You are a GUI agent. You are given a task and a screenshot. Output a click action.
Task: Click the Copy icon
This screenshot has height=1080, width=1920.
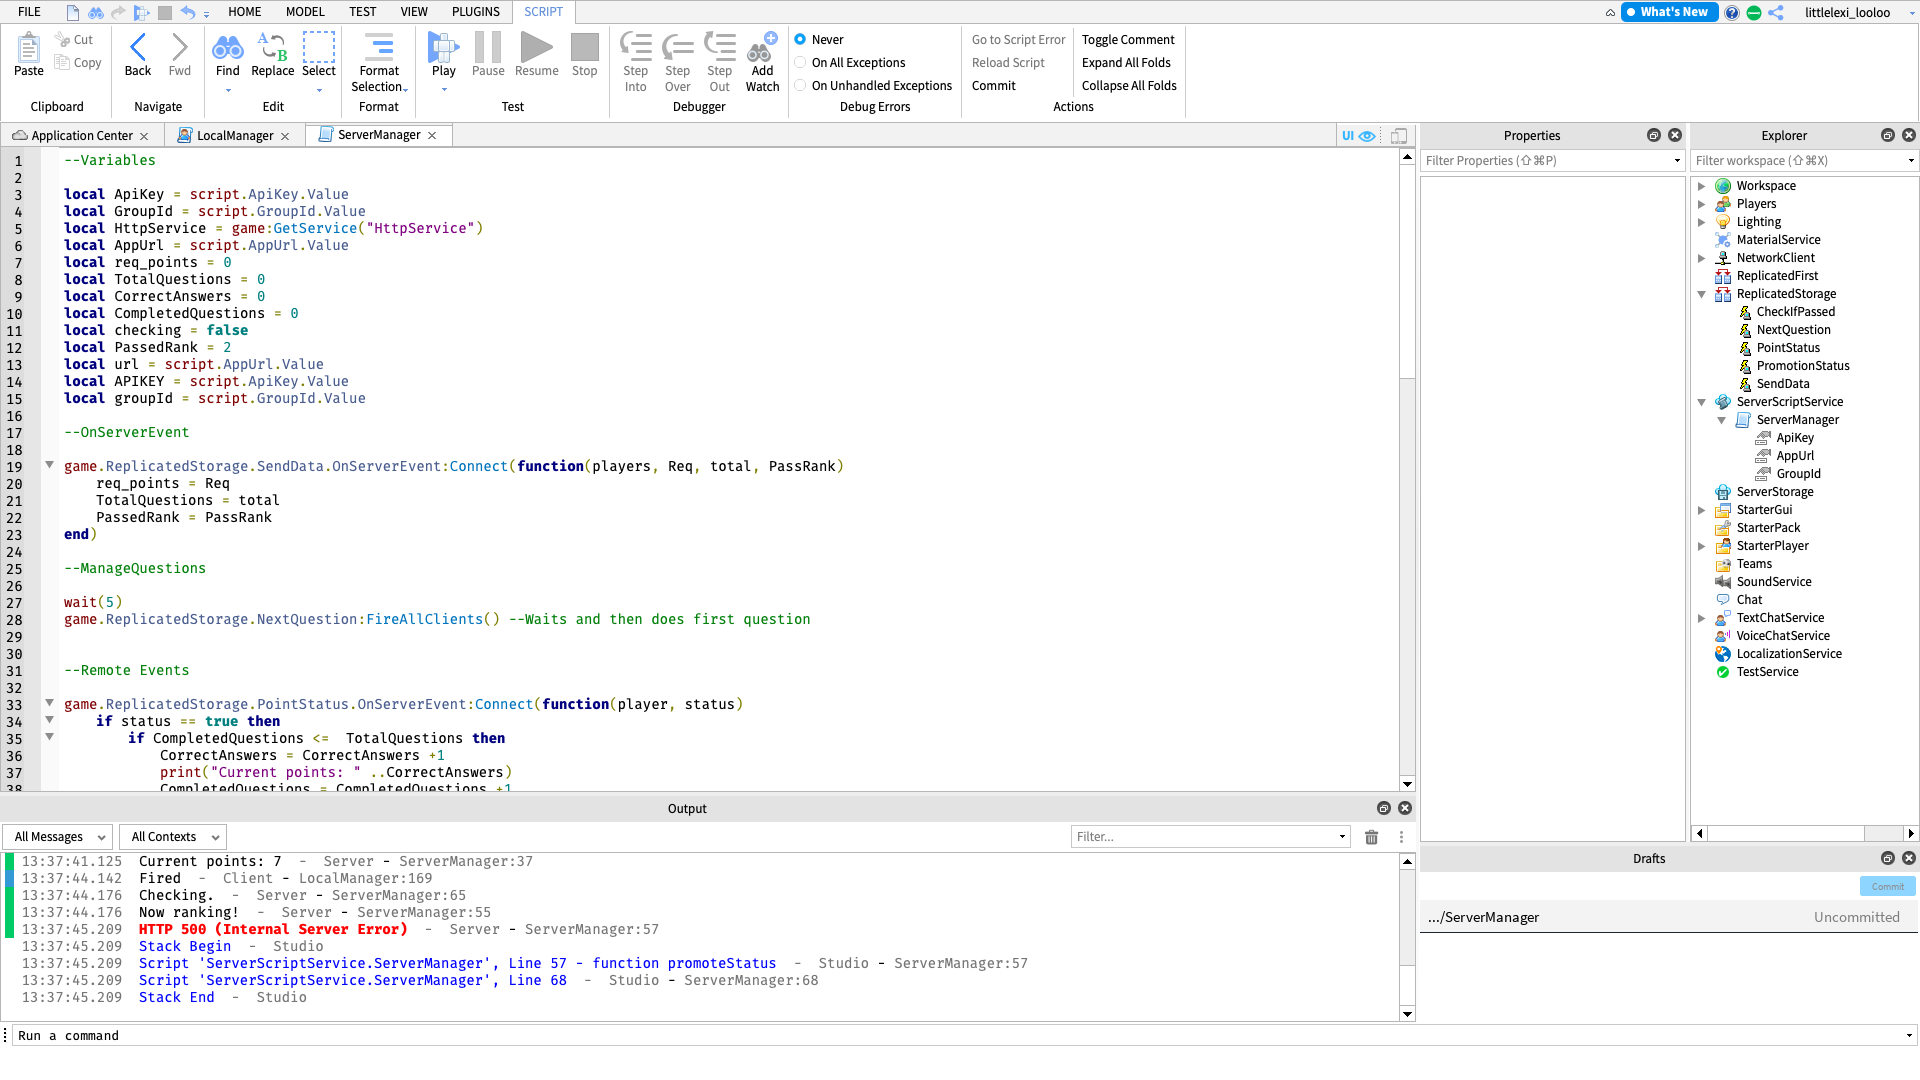click(62, 63)
